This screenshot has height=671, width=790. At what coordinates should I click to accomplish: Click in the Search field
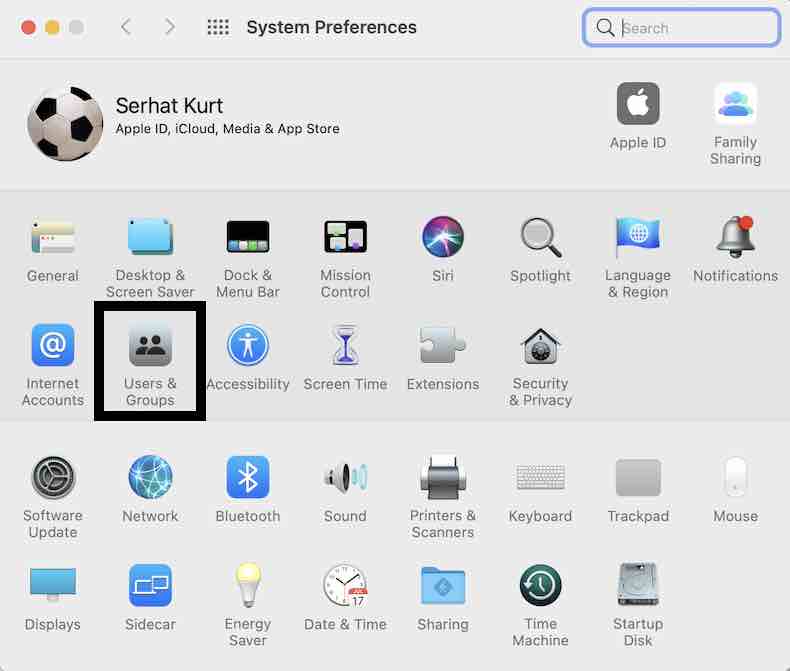681,28
